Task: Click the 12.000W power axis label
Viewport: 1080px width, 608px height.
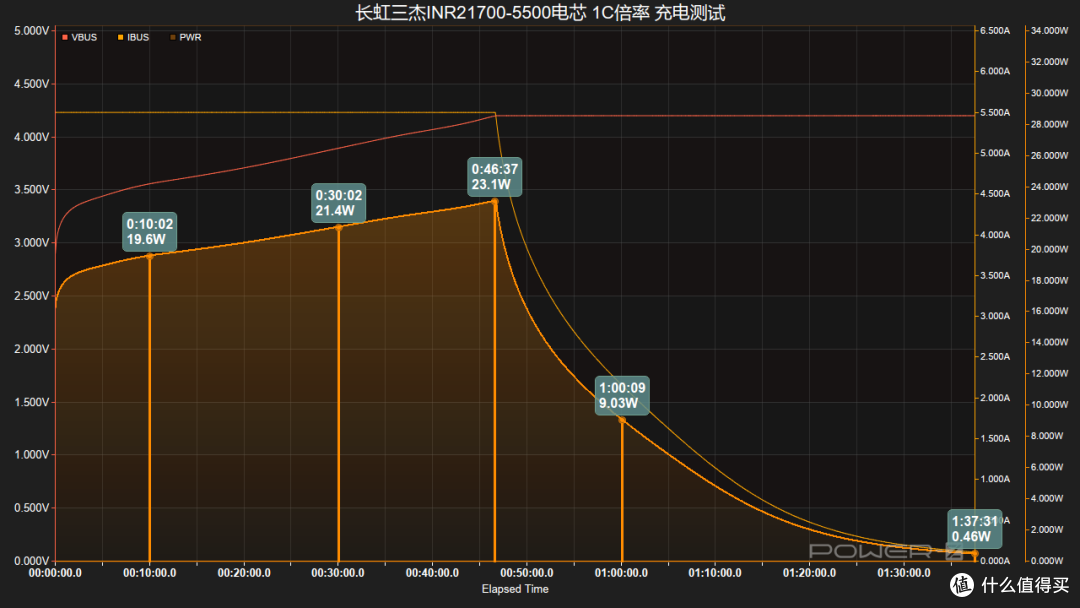Action: click(1050, 374)
